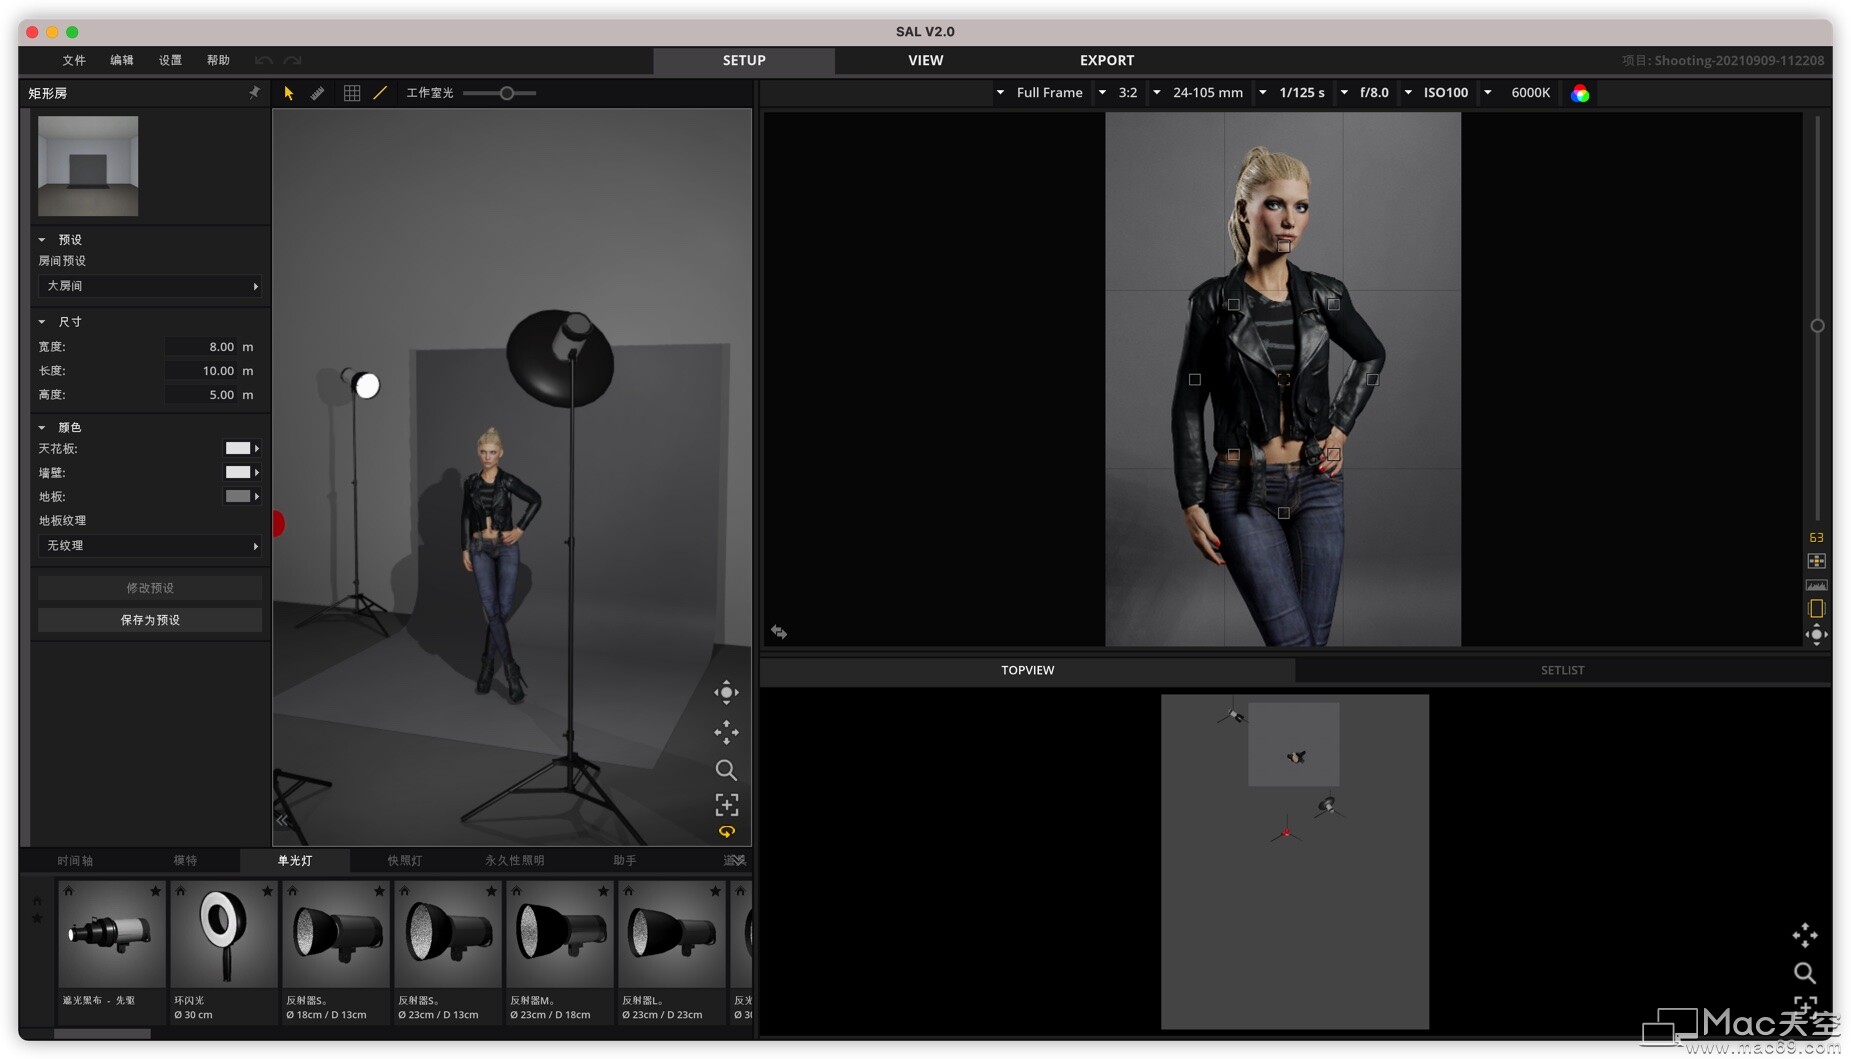Open the 无纹理 floor texture dropdown
Image resolution: width=1851 pixels, height=1059 pixels.
click(150, 546)
